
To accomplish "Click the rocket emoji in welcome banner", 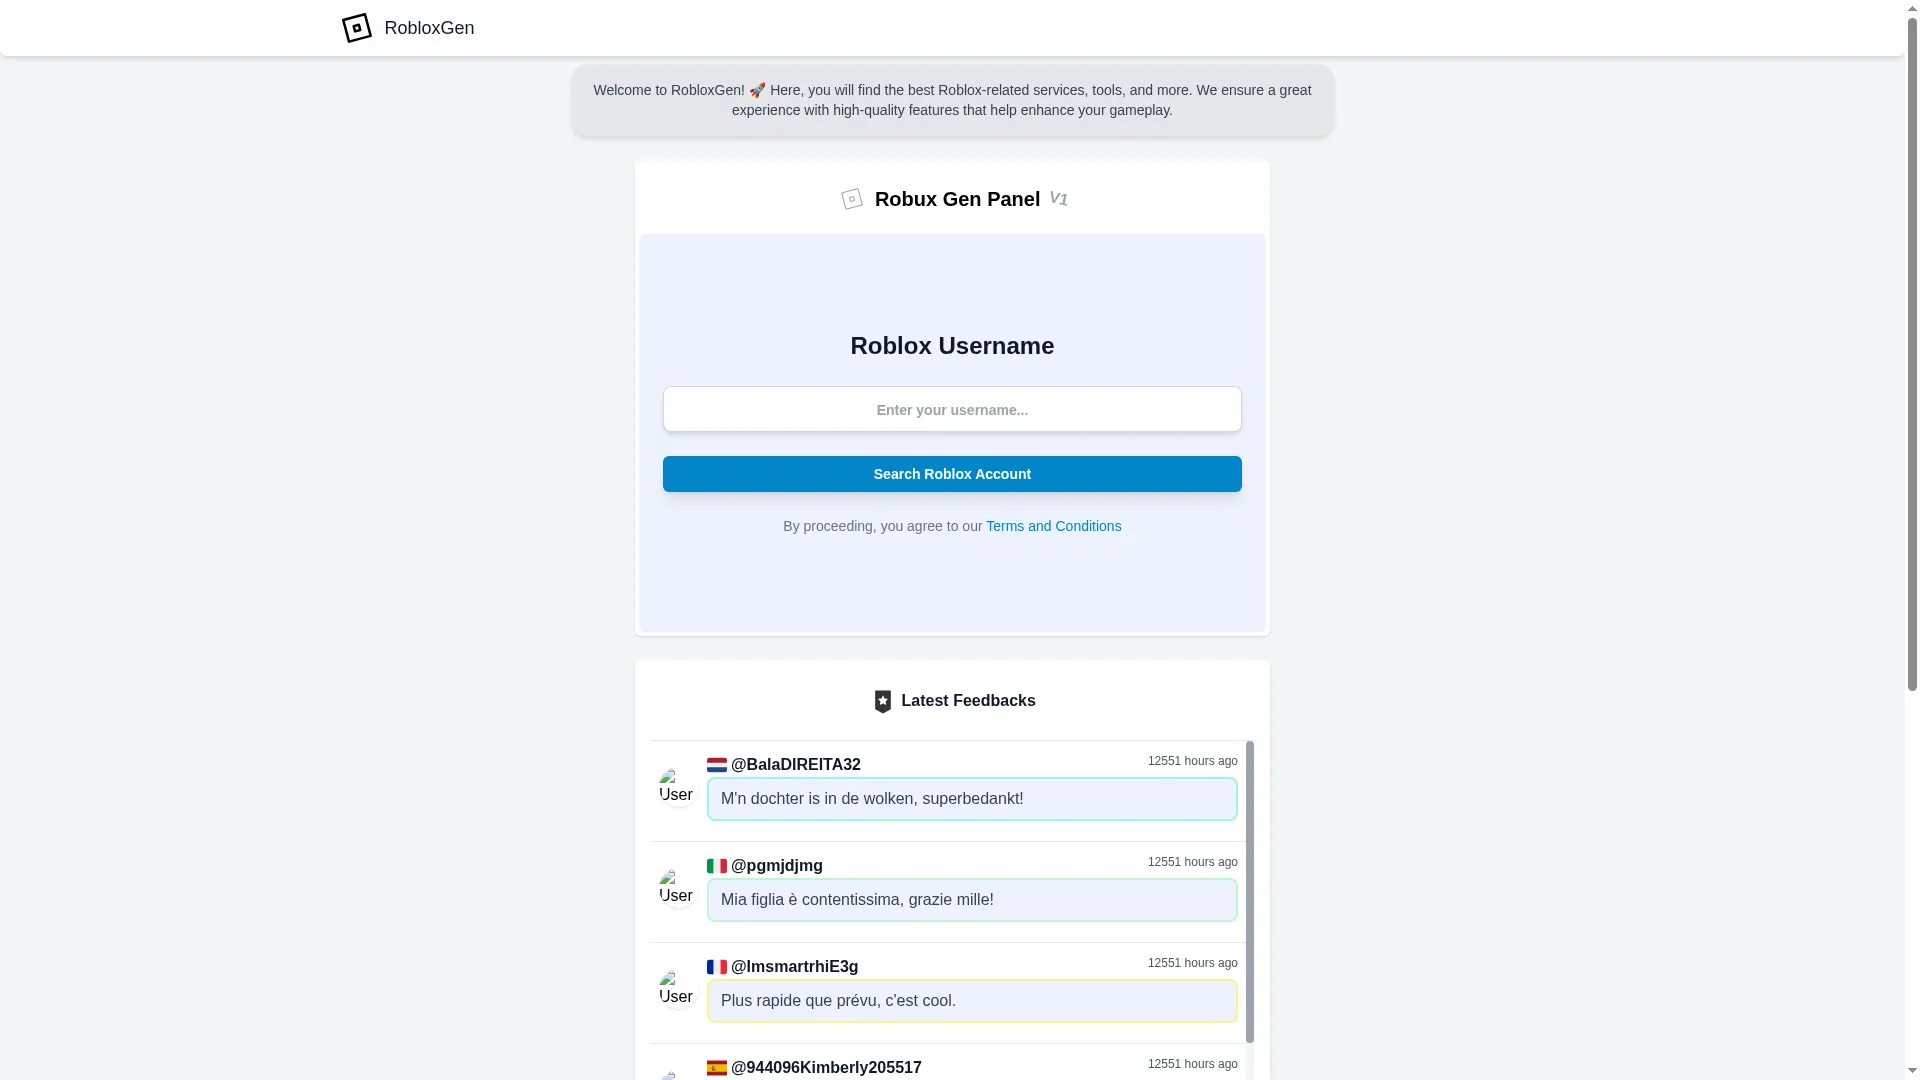I will pos(757,90).
